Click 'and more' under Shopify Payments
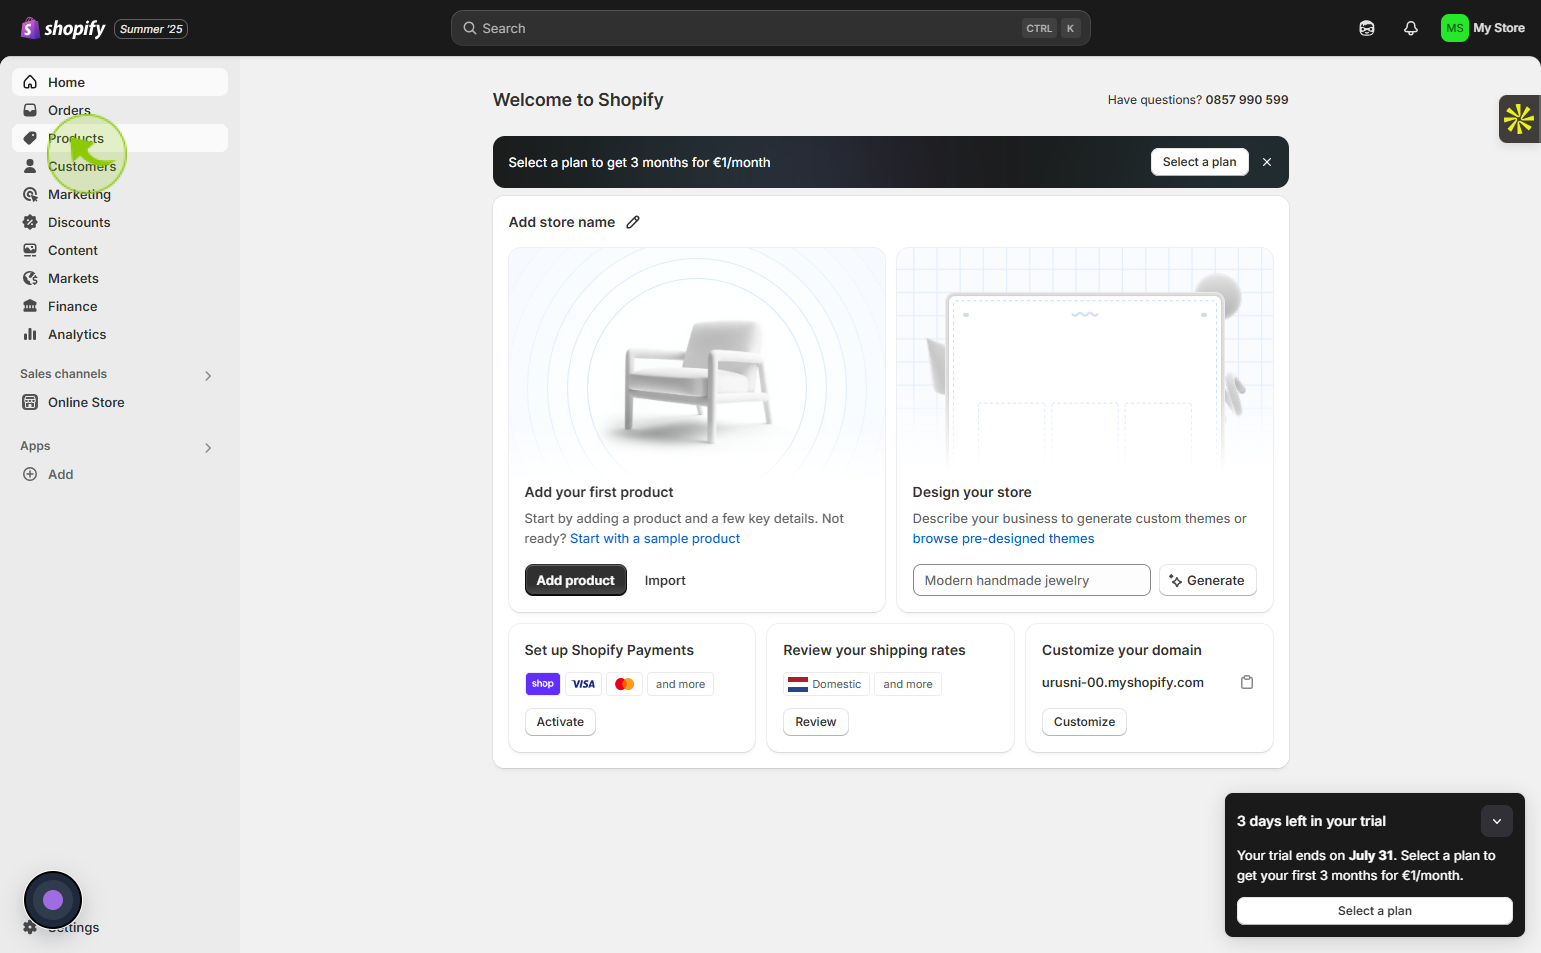The width and height of the screenshot is (1541, 953). tap(680, 684)
